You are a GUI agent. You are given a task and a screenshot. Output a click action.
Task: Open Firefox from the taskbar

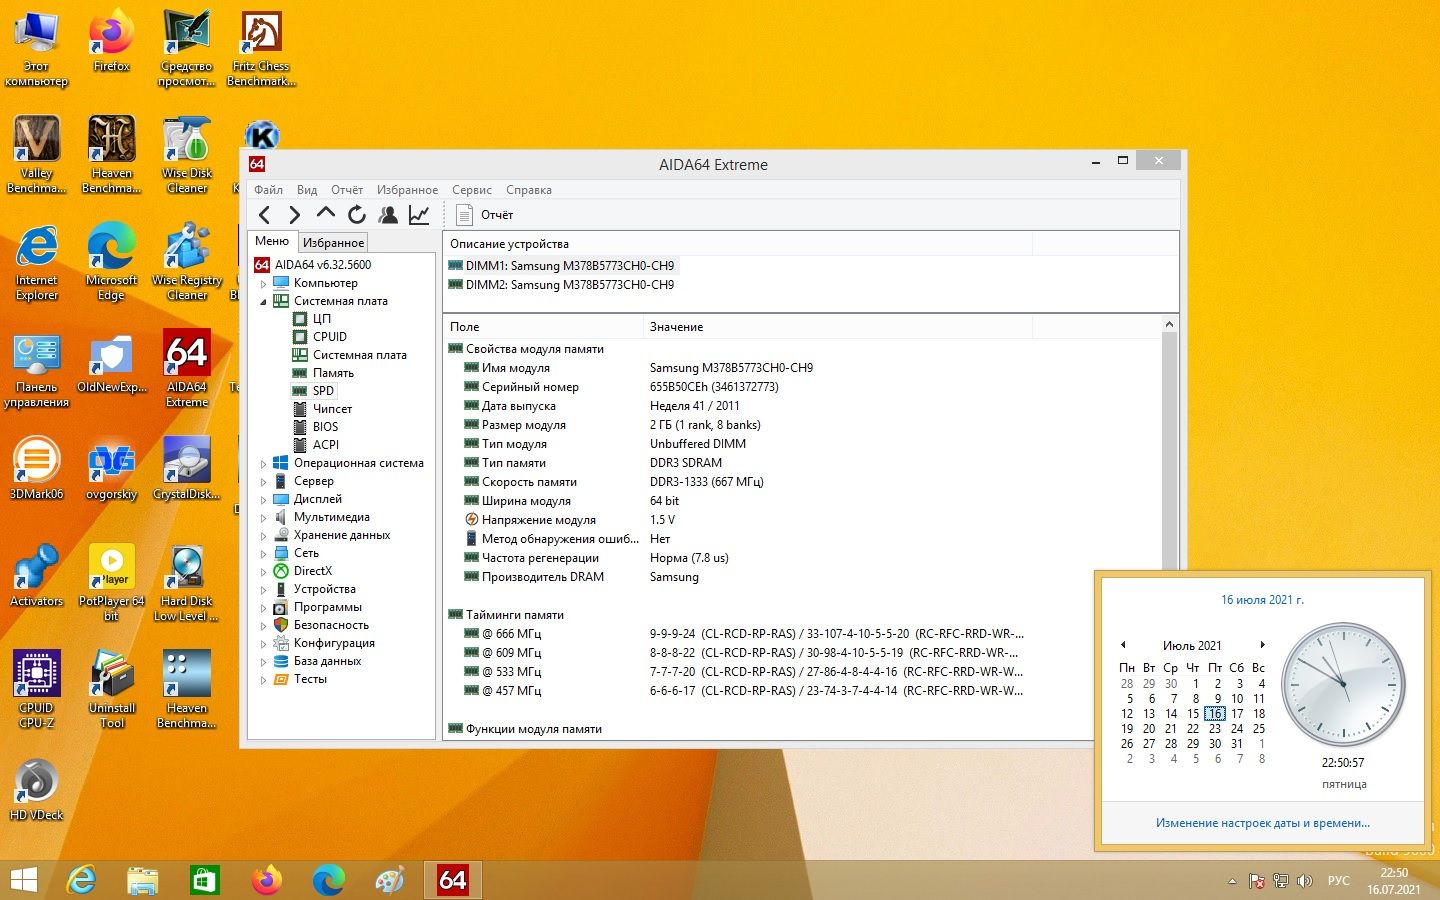267,880
